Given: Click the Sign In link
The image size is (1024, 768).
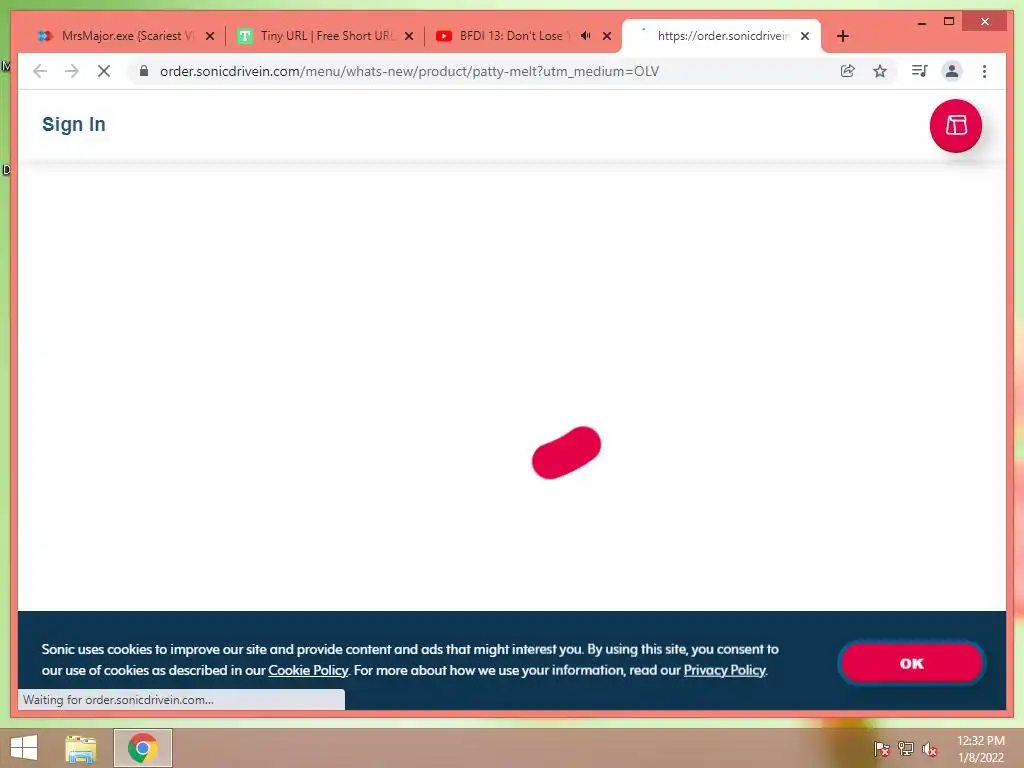Looking at the screenshot, I should pos(74,124).
